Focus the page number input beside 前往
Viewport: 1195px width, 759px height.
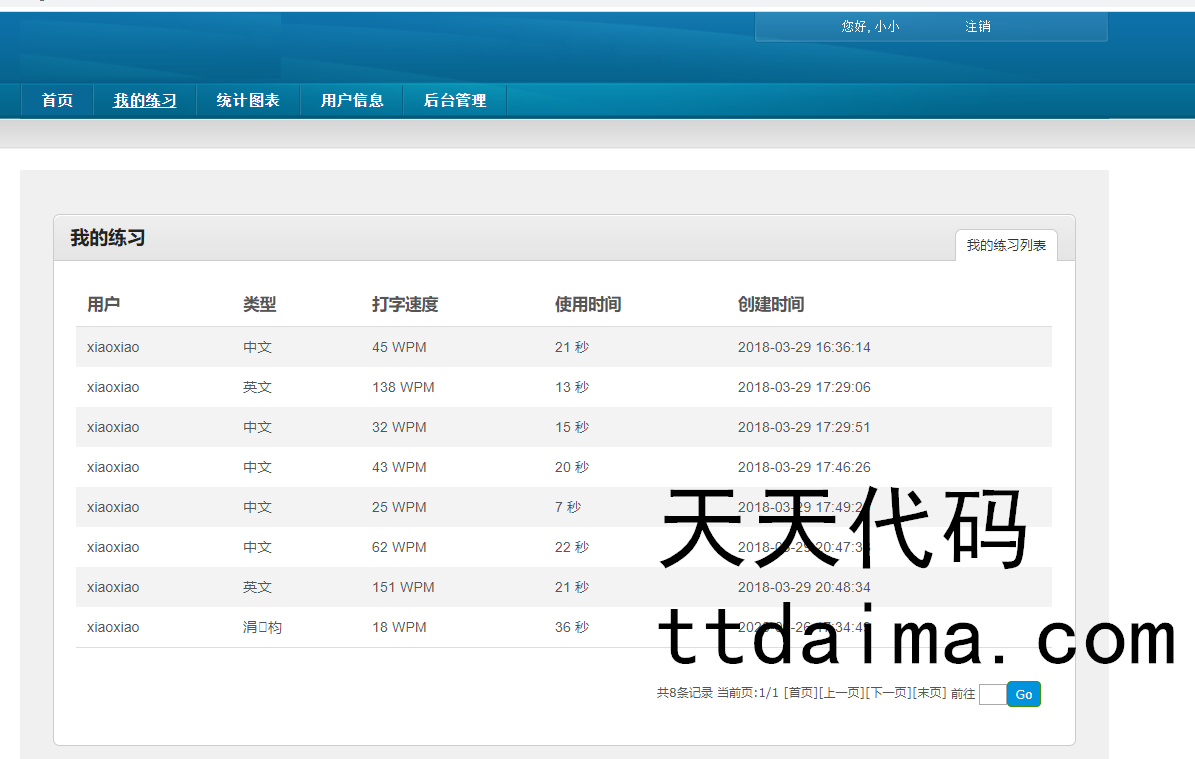coord(992,694)
